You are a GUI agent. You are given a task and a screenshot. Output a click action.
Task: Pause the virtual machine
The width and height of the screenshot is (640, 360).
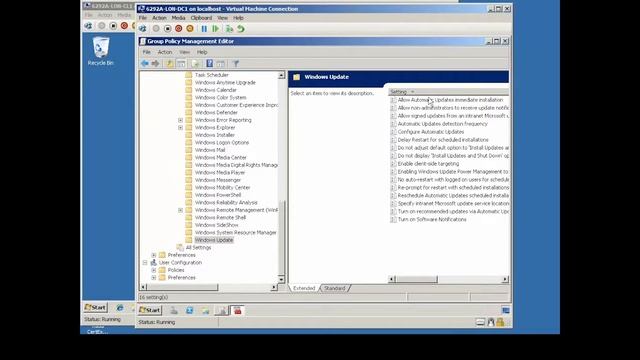[204, 29]
